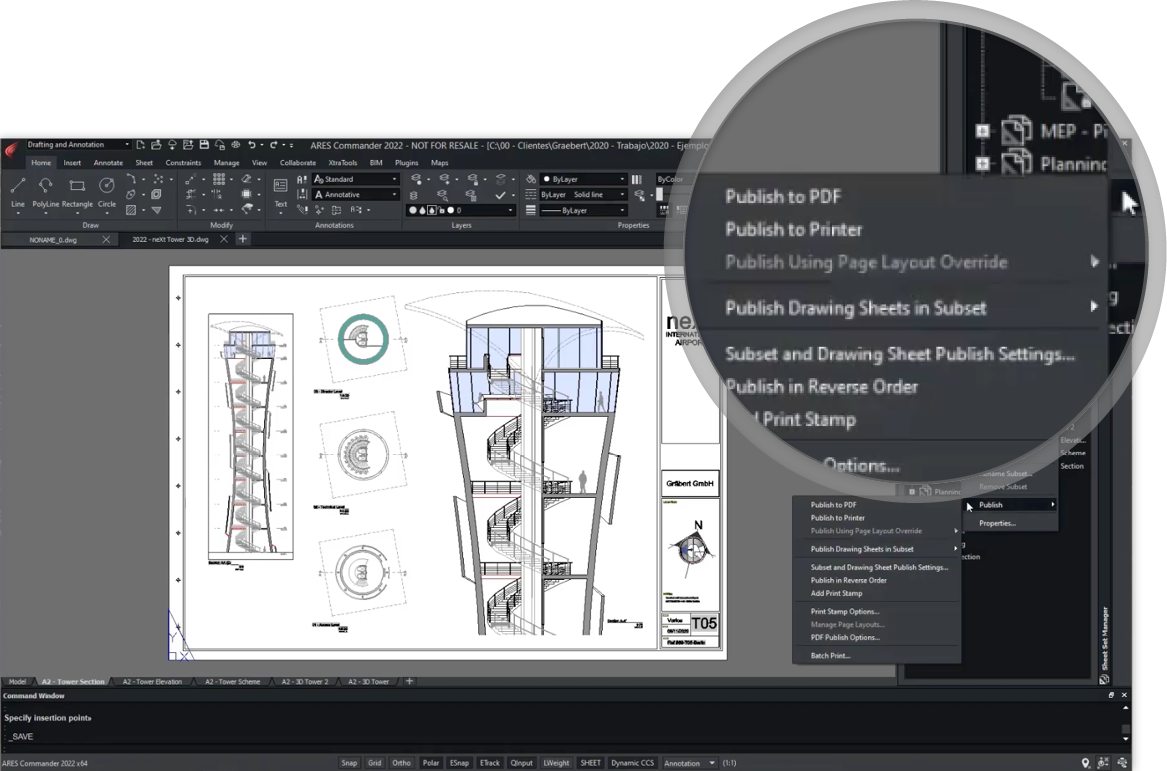Toggle ETrack in the status bar
The height and width of the screenshot is (771, 1167).
point(490,763)
